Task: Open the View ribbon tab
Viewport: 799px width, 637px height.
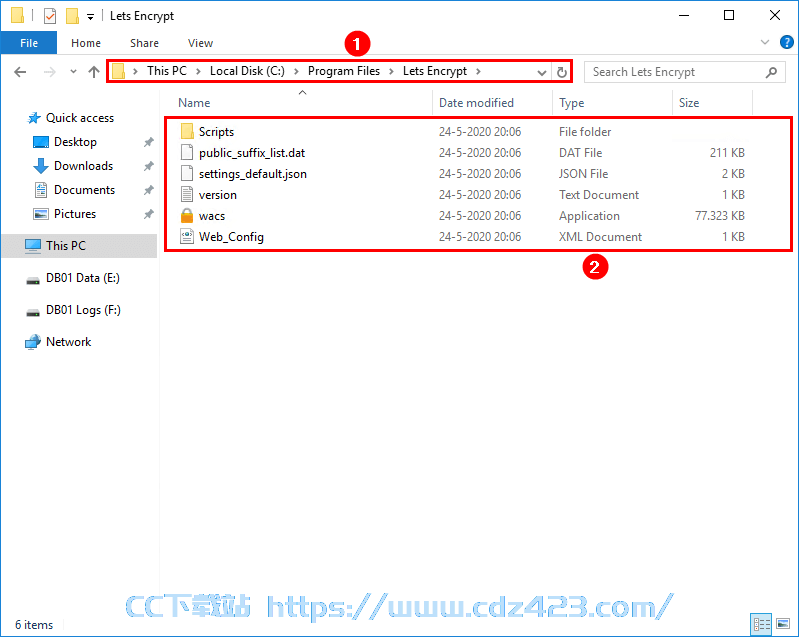Action: coord(200,43)
